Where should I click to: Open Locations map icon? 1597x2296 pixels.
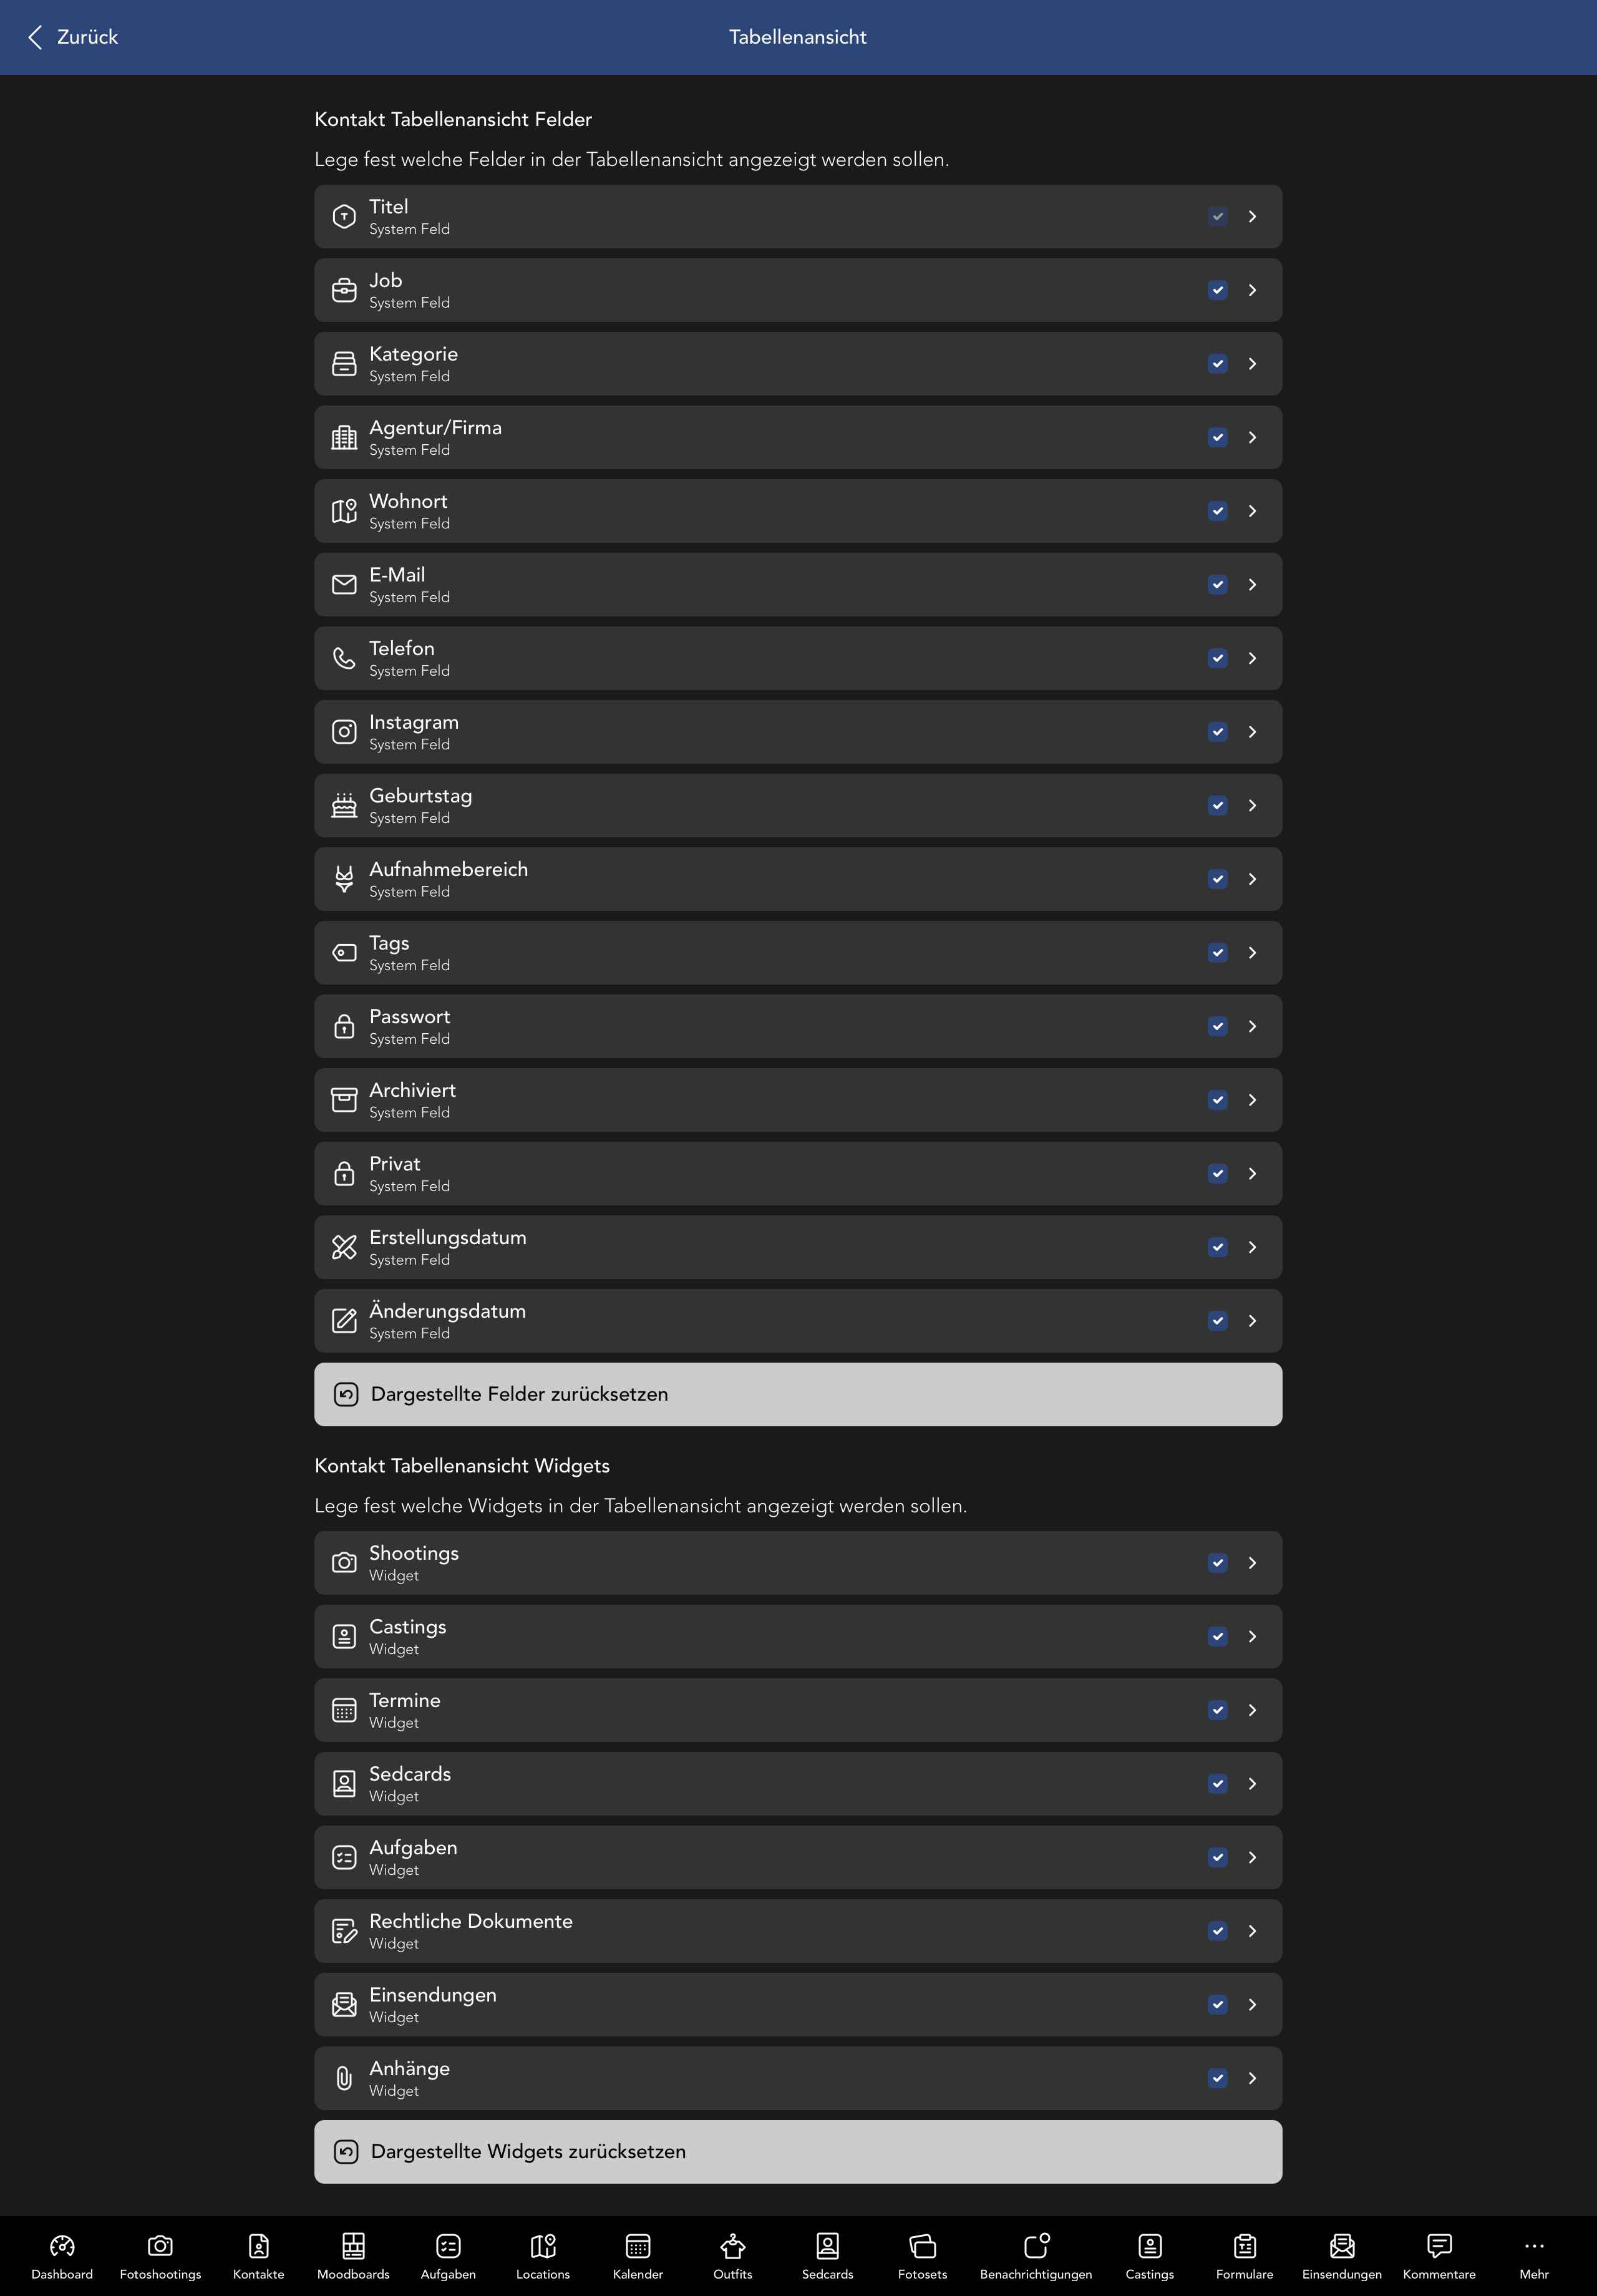pyautogui.click(x=543, y=2246)
